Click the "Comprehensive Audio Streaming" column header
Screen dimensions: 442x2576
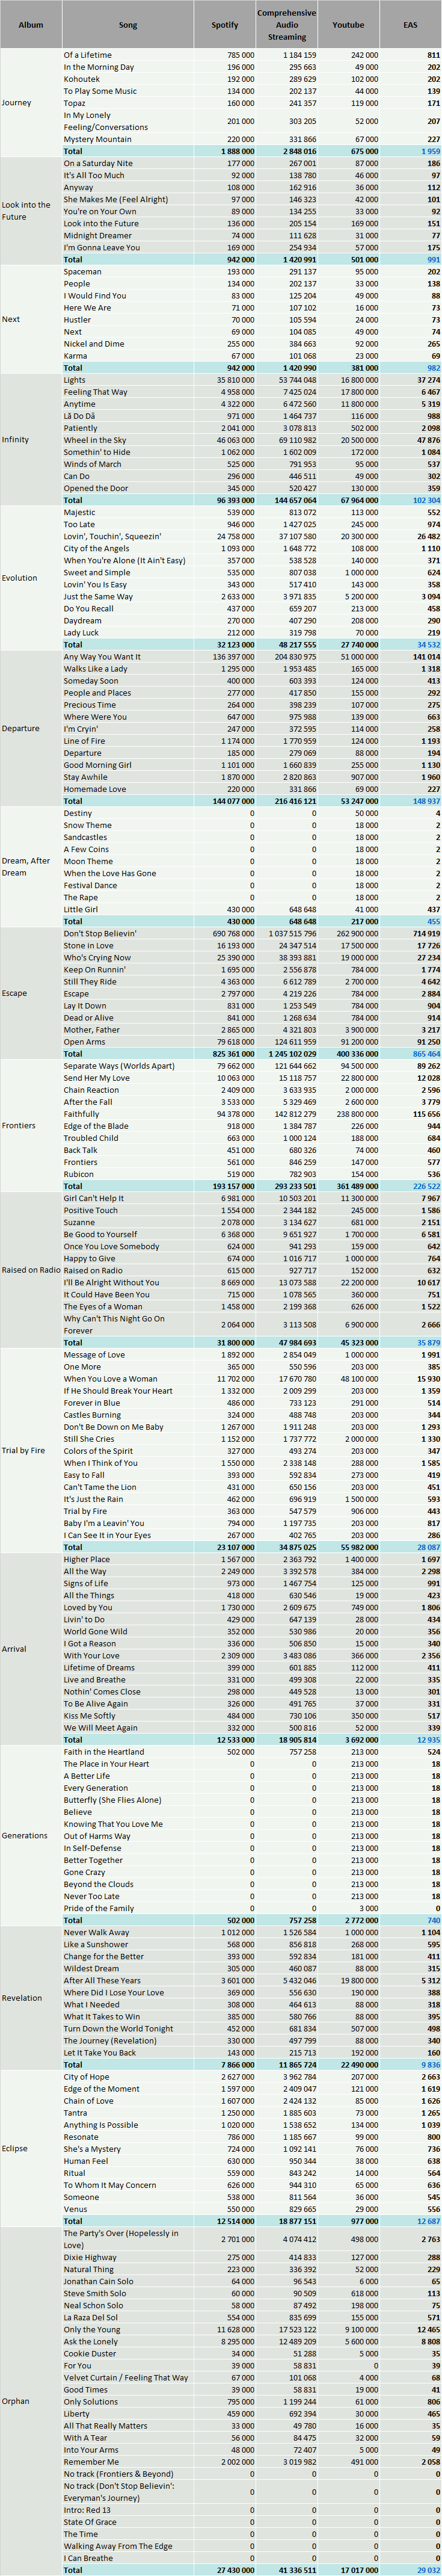(x=287, y=24)
